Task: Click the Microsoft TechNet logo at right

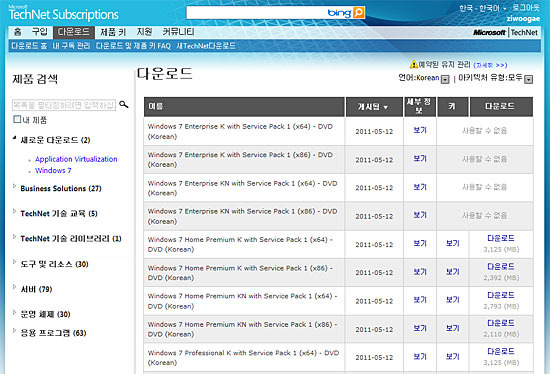Action: [505, 32]
